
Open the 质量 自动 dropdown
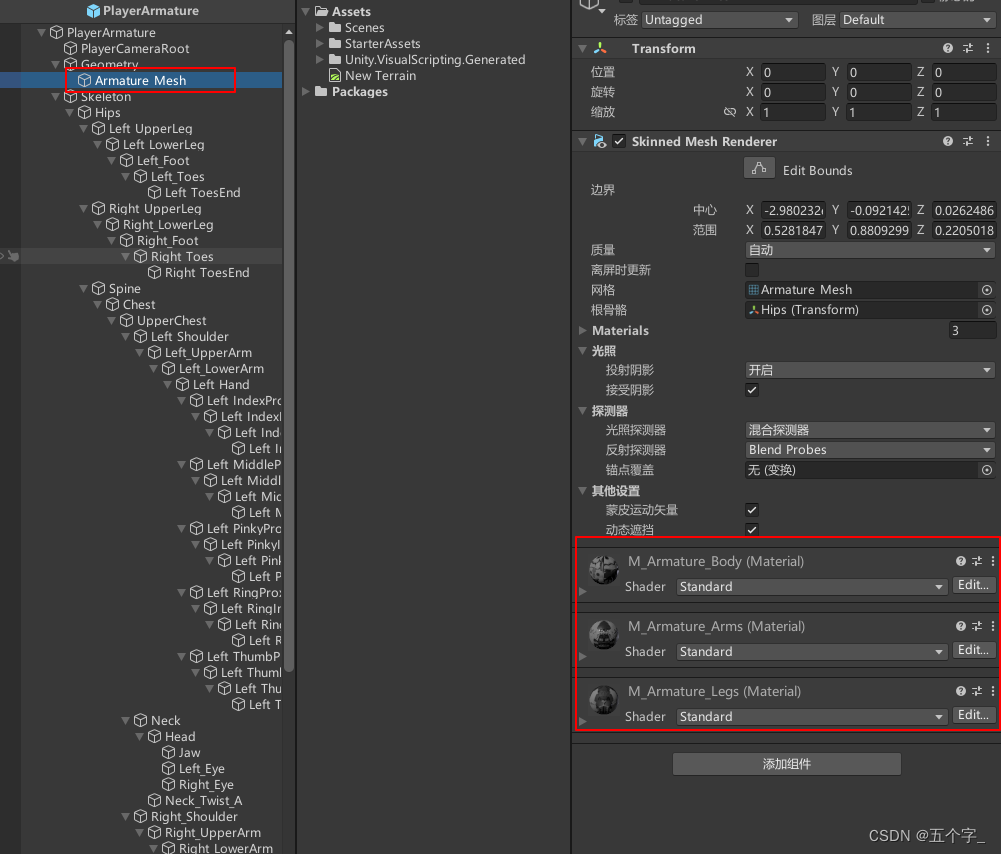click(x=869, y=250)
